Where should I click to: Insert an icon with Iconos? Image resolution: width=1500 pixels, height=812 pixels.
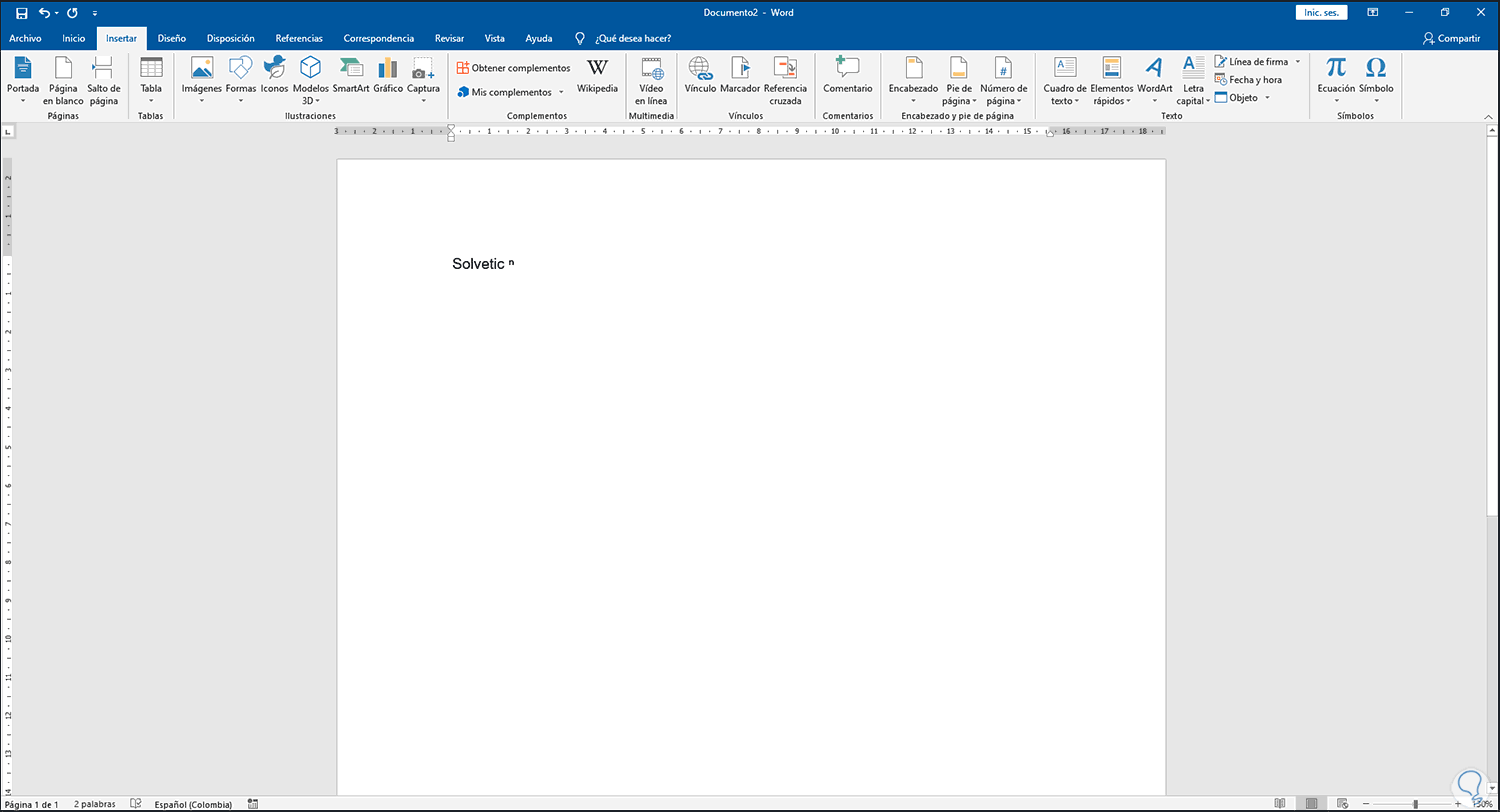click(274, 76)
